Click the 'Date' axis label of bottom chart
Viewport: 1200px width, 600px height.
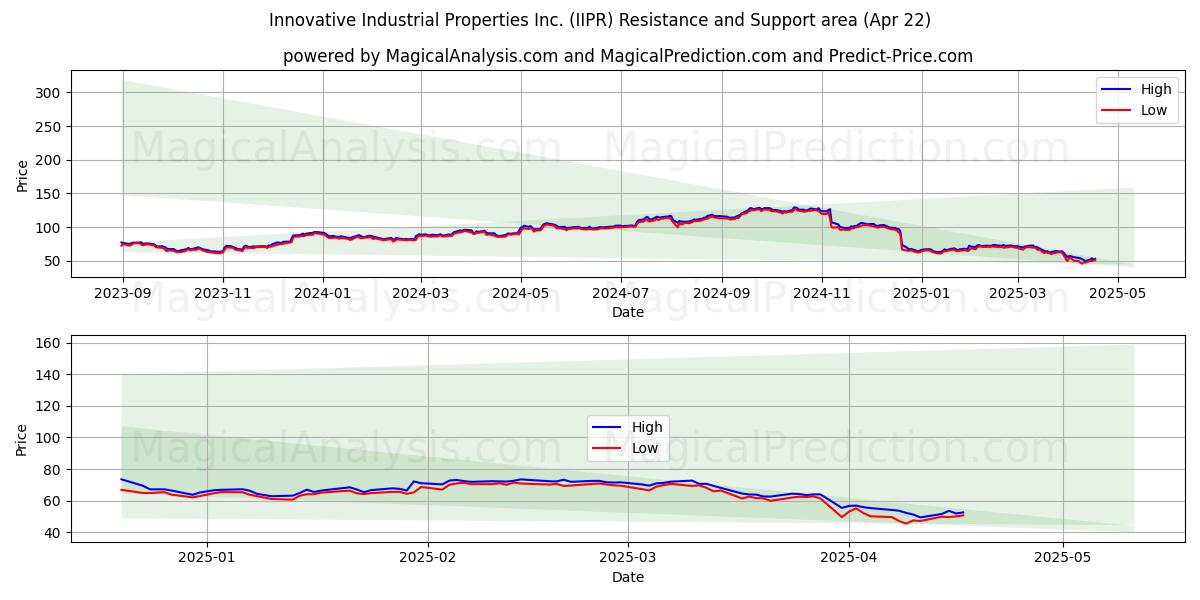628,577
